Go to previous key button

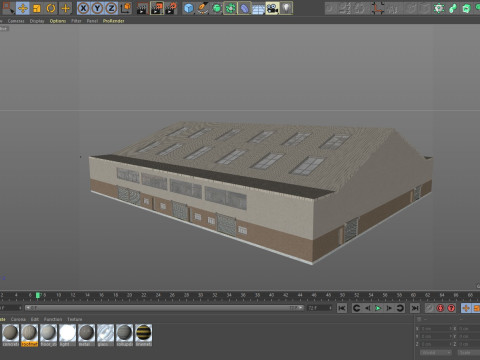coord(357,308)
